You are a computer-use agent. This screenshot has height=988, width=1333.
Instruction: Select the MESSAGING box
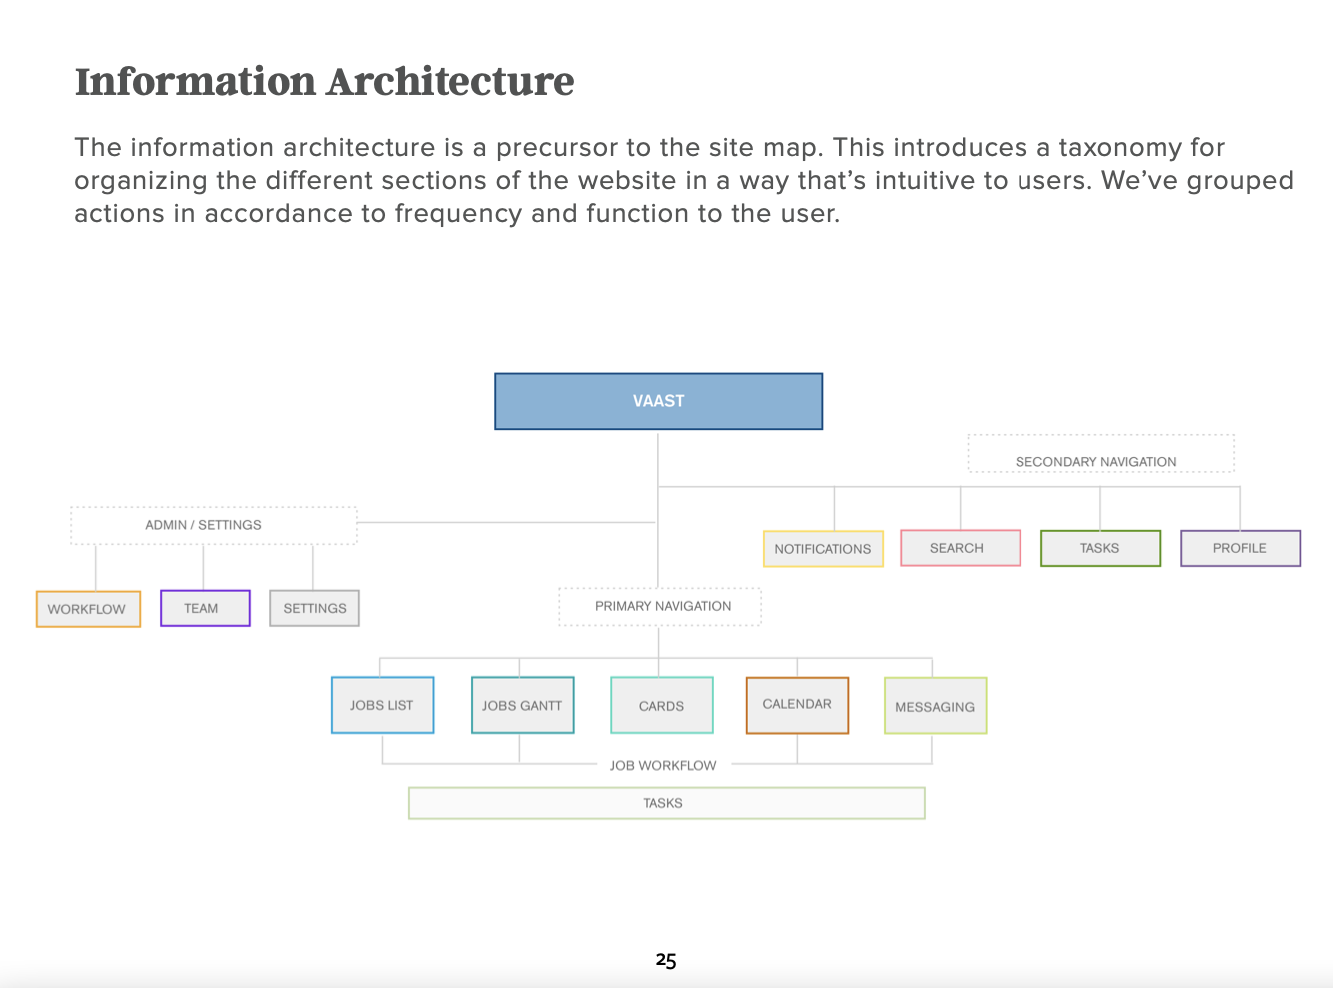935,705
